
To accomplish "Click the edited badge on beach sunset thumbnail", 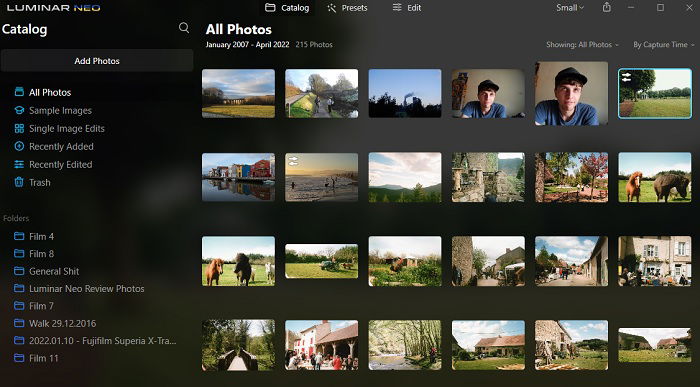I will tap(293, 161).
